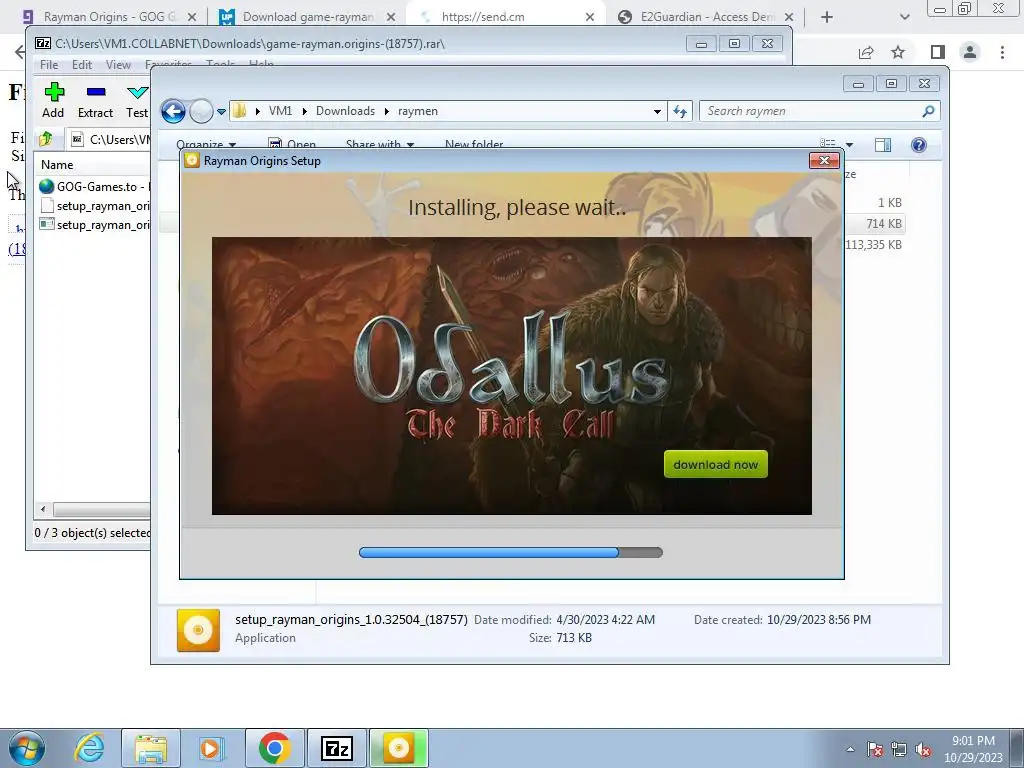This screenshot has height=768, width=1024.
Task: Click Chrome share page icon
Action: (x=866, y=52)
